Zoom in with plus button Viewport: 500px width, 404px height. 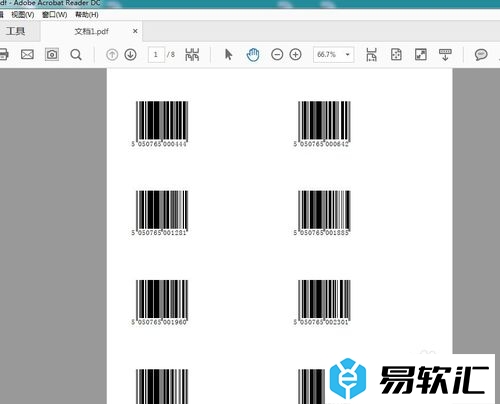tap(295, 54)
